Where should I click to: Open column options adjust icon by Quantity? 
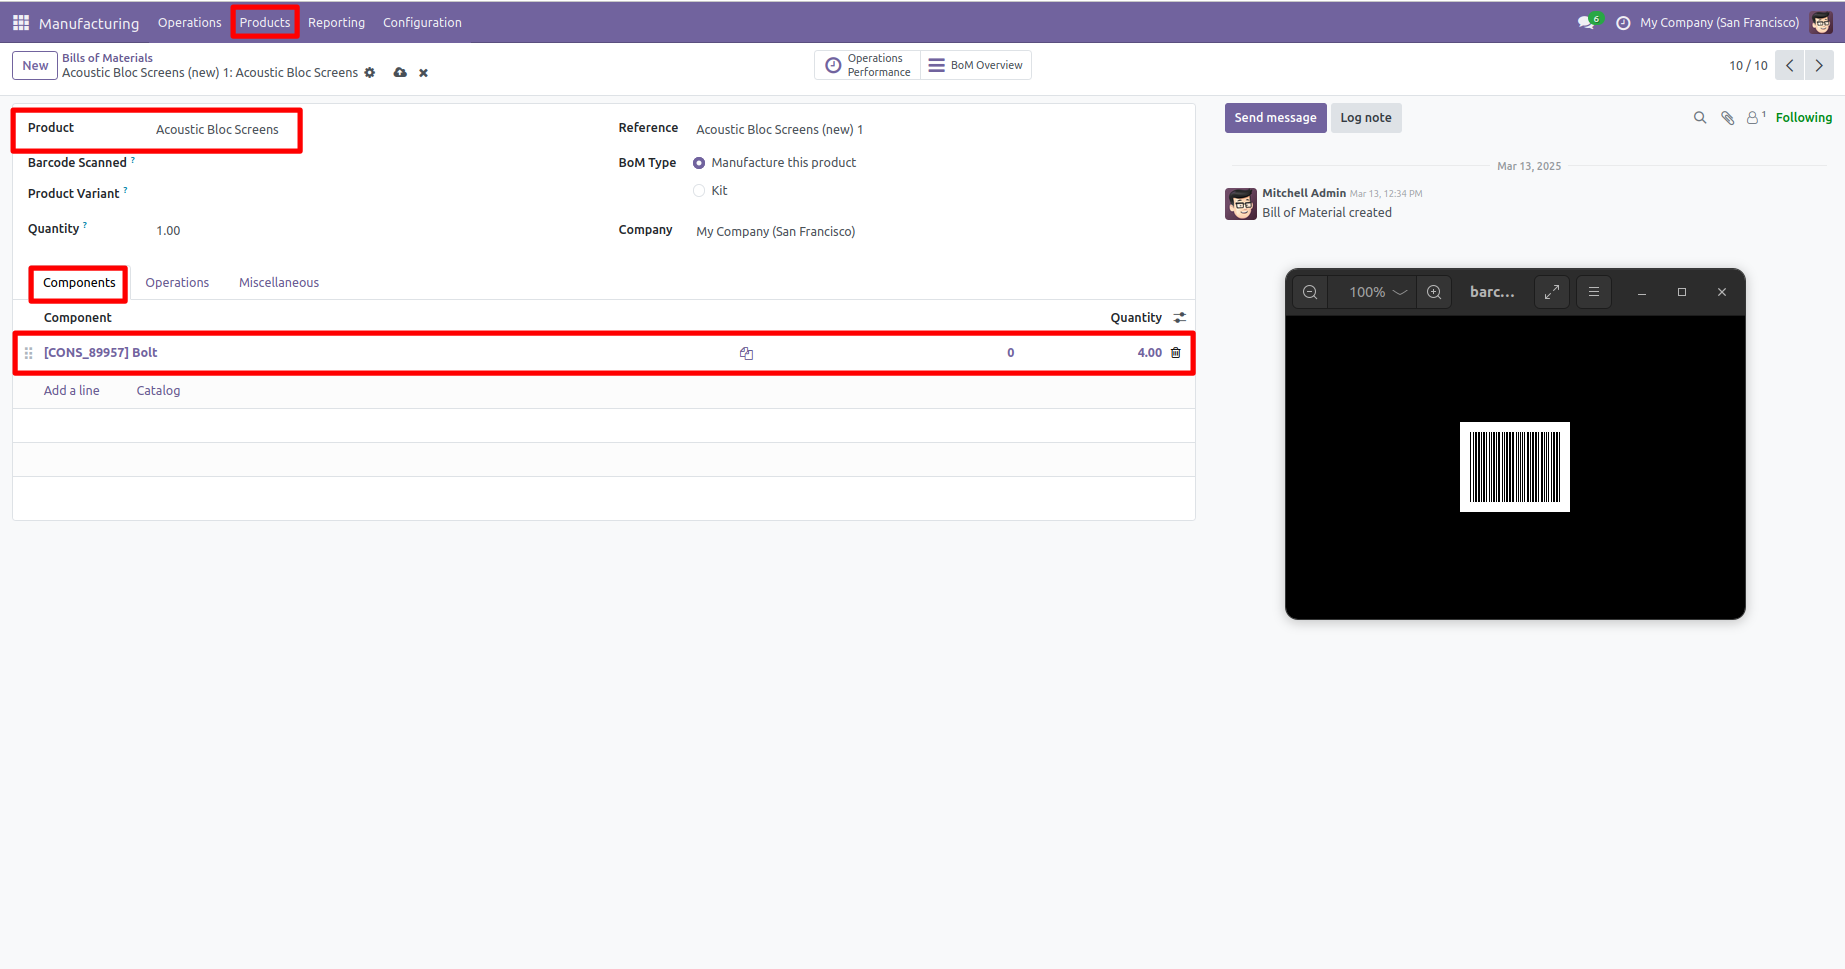point(1180,318)
